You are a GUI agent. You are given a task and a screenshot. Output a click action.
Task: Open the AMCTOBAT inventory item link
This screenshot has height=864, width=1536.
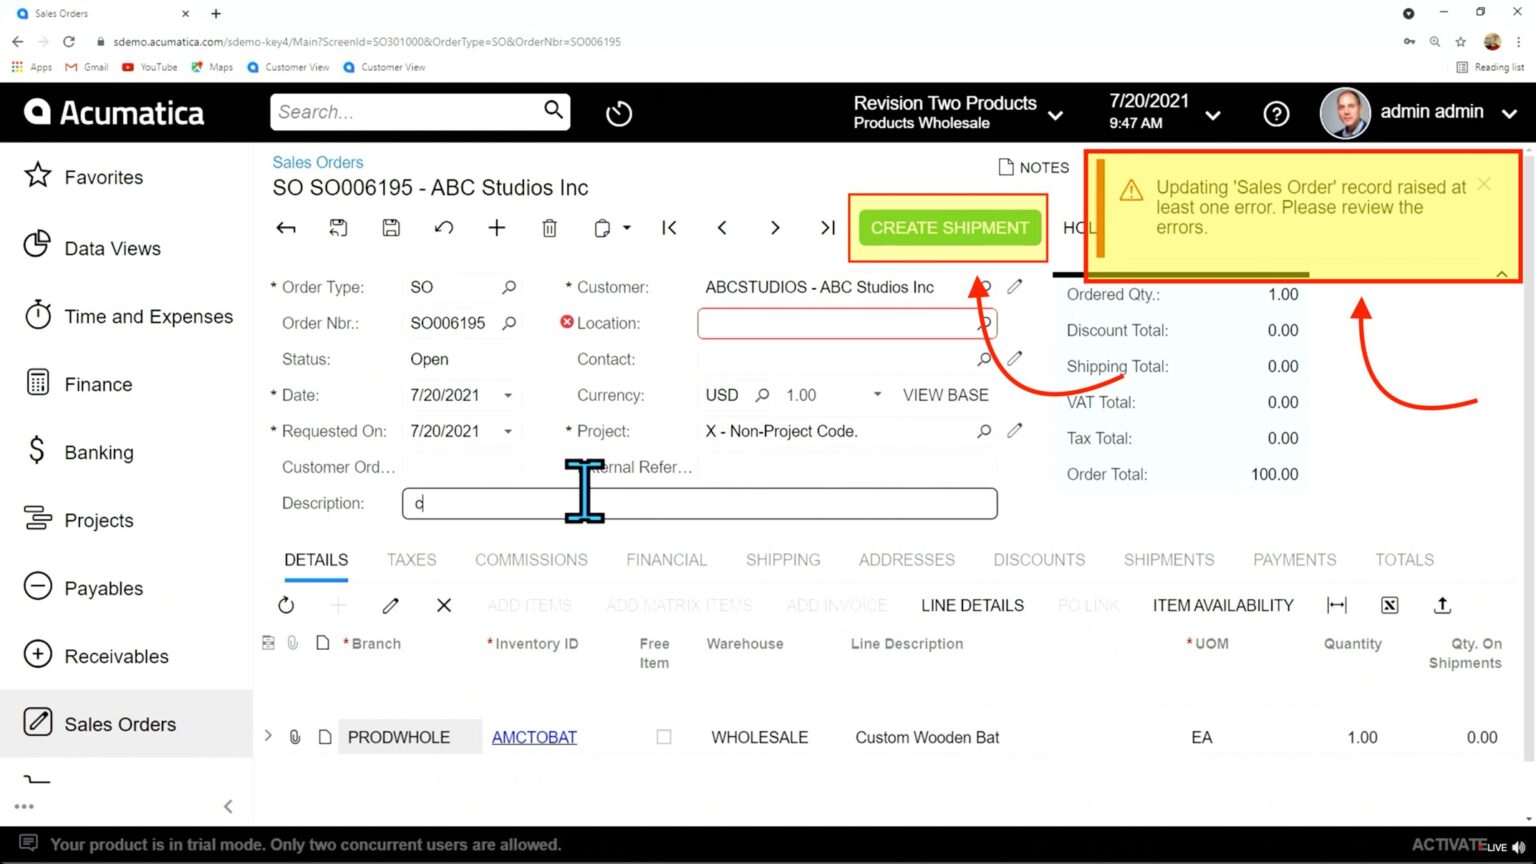point(534,737)
